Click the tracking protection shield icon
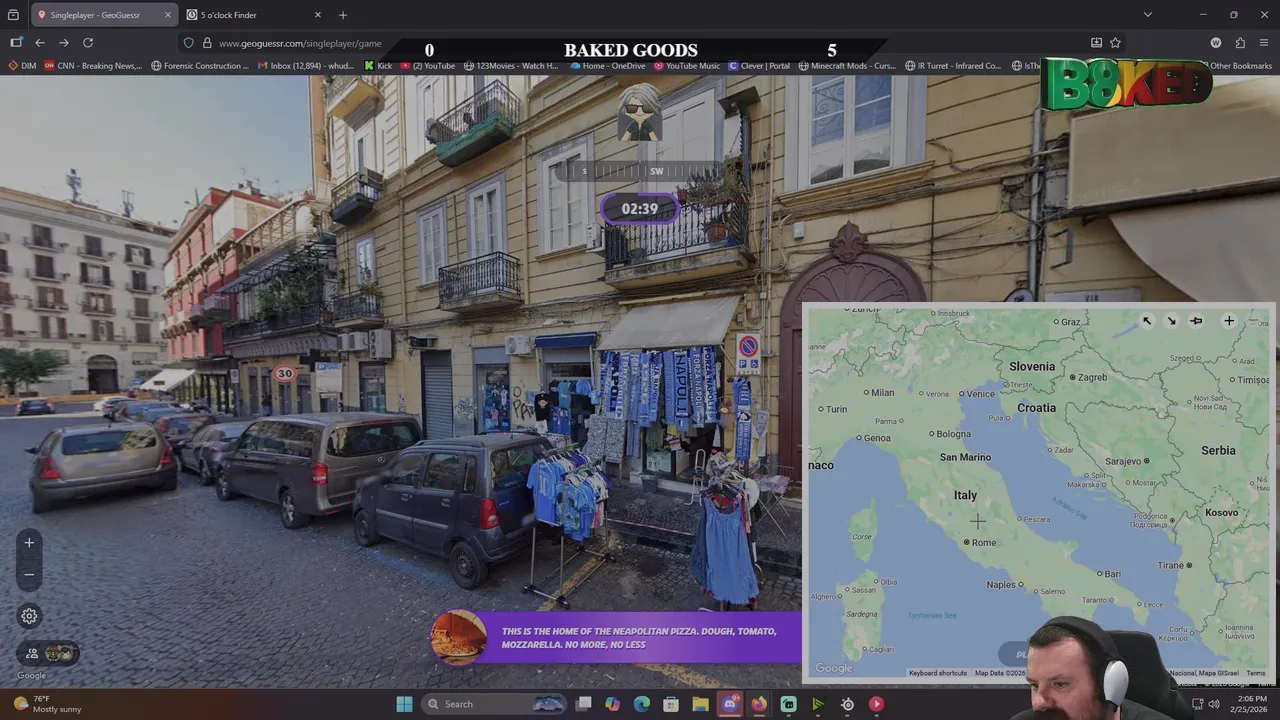This screenshot has width=1280, height=720. [x=188, y=43]
